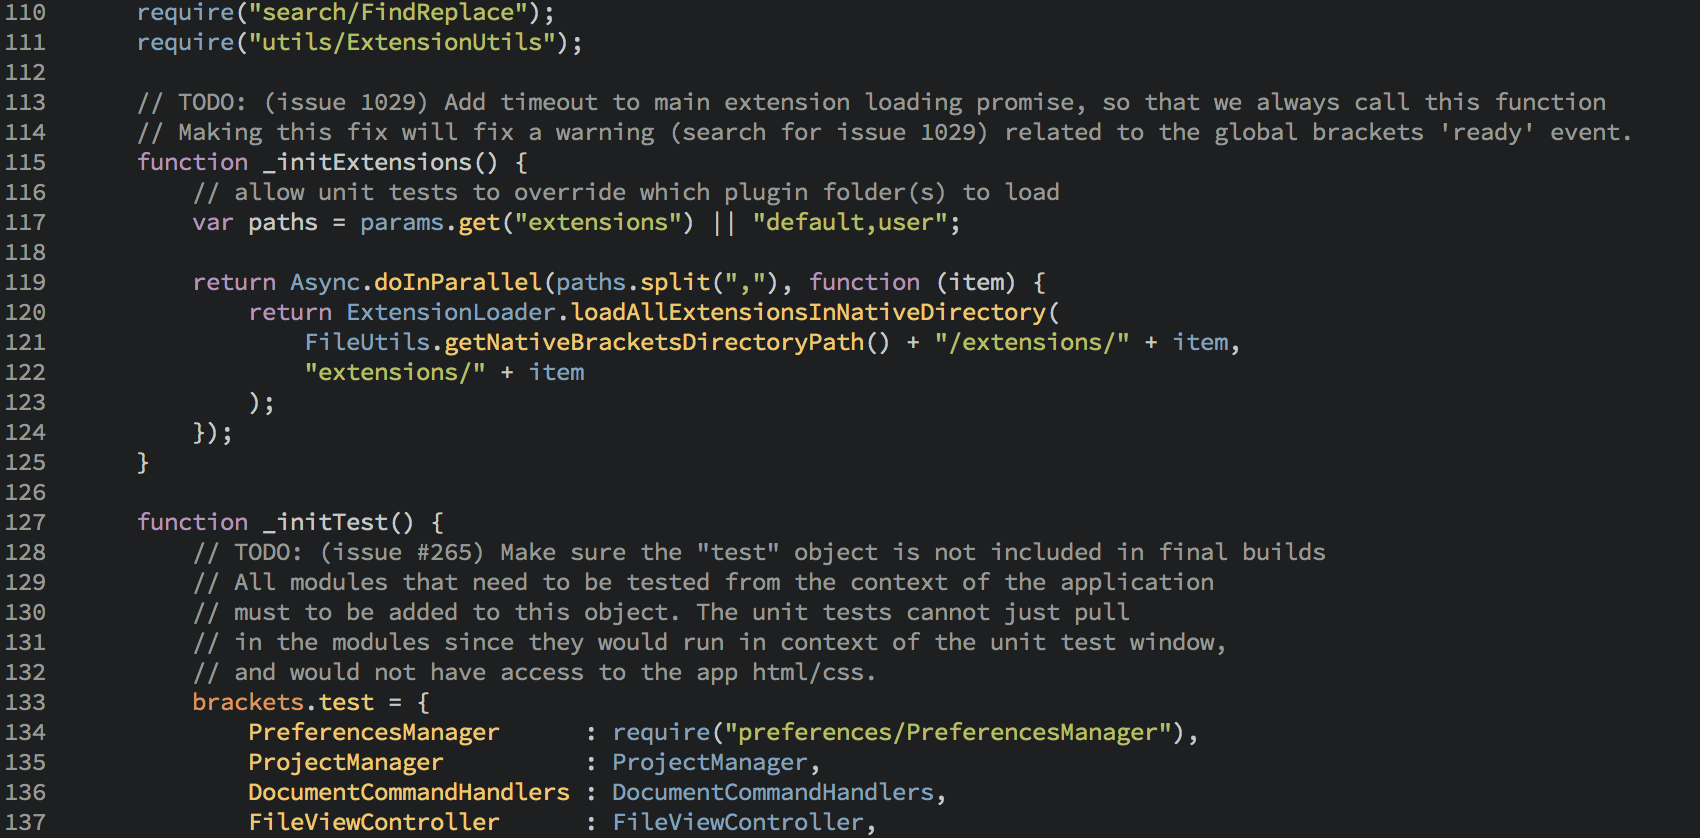
Task: Click 'All modules that need to be tested' comment
Action: point(703,582)
